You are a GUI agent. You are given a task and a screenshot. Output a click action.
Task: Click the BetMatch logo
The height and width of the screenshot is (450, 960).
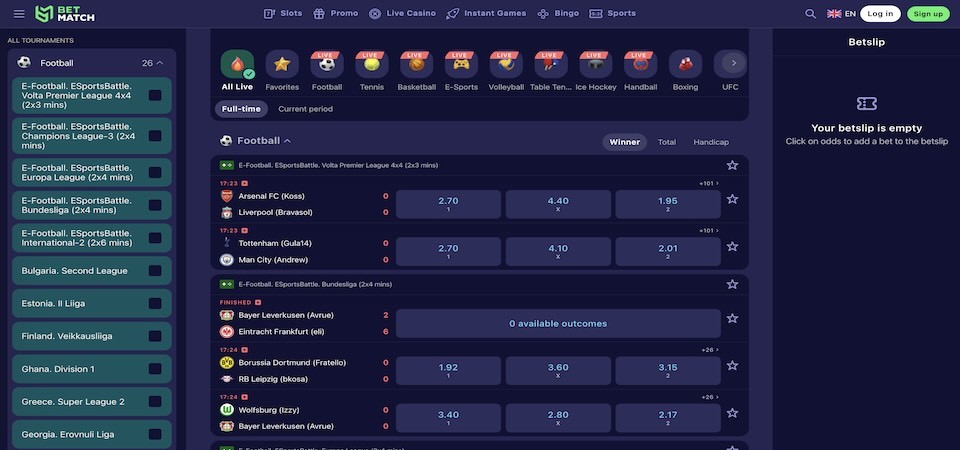pos(65,14)
